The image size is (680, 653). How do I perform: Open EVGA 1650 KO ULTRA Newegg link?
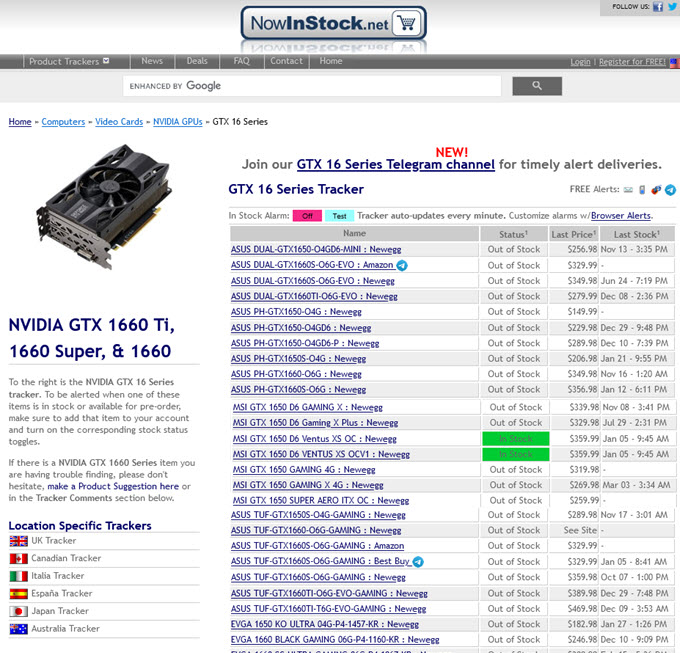[324, 625]
